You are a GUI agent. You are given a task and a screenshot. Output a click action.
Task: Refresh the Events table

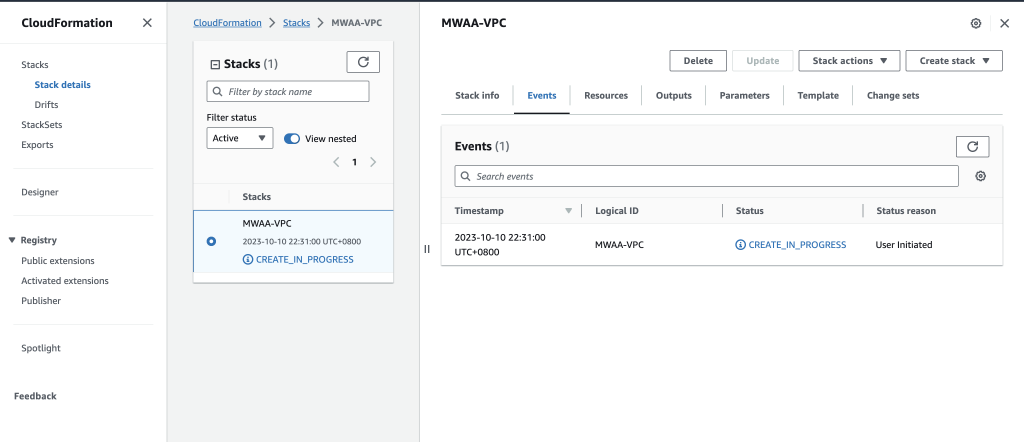[972, 147]
